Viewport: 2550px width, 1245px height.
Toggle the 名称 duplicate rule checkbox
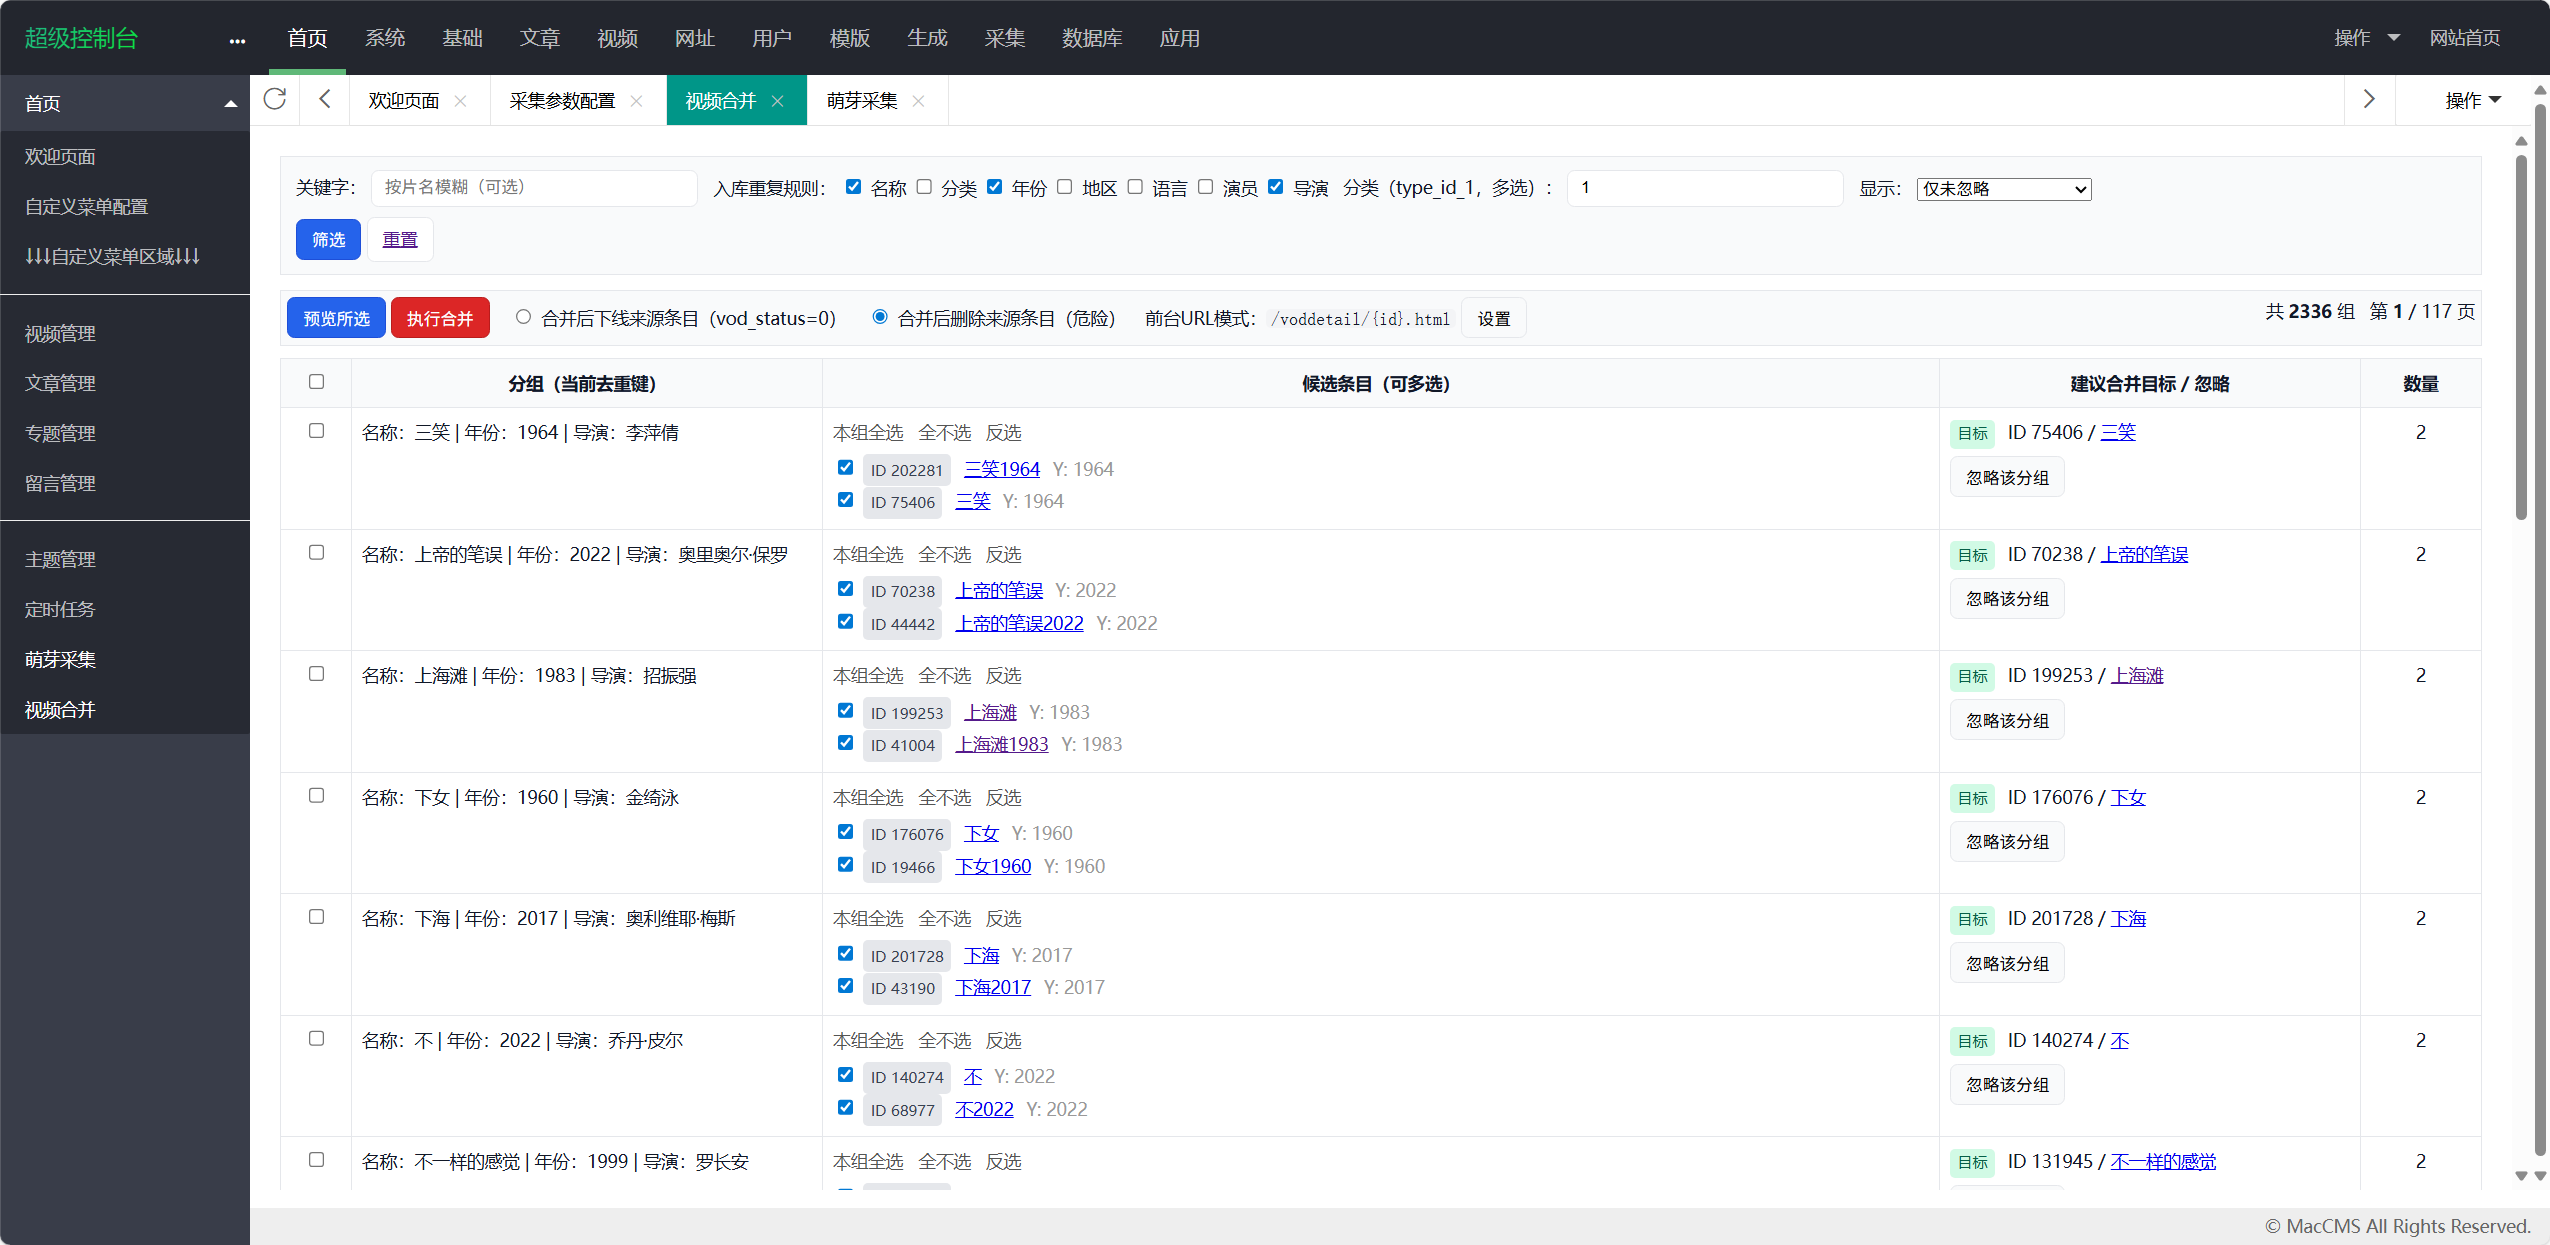point(853,187)
